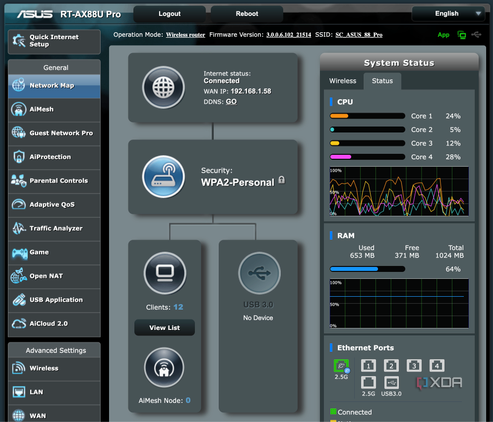Click the RAM usage history graph

[x=399, y=304]
